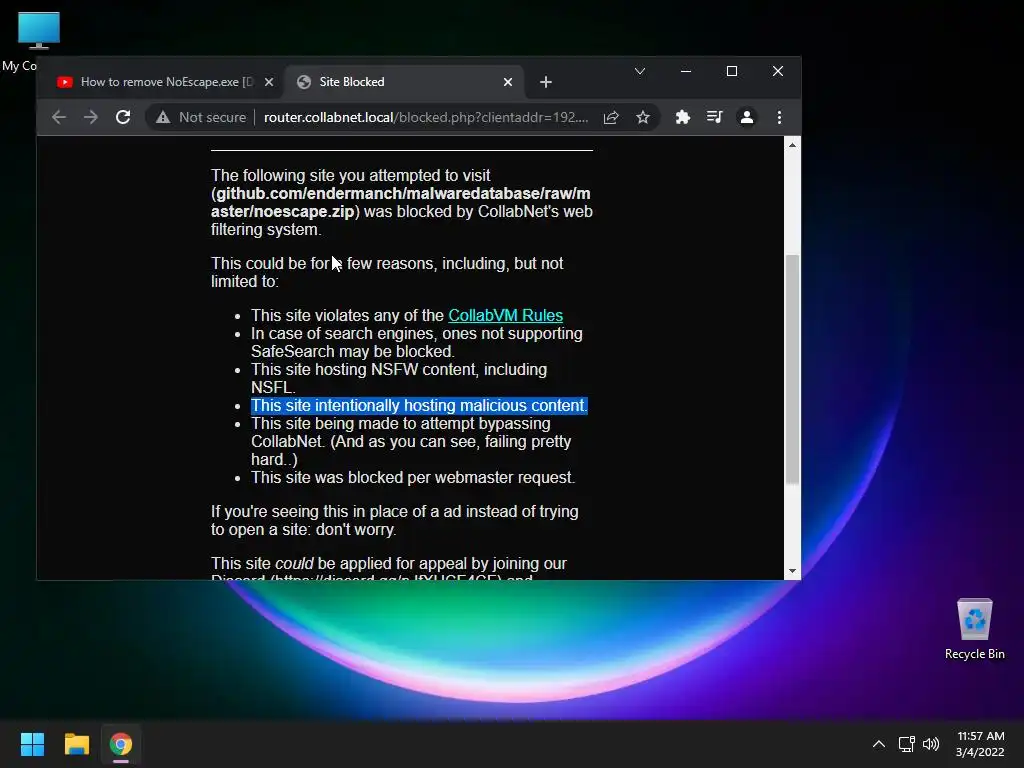Open a new tab with plus button
Screen dimensions: 1024x768
[x=546, y=82]
